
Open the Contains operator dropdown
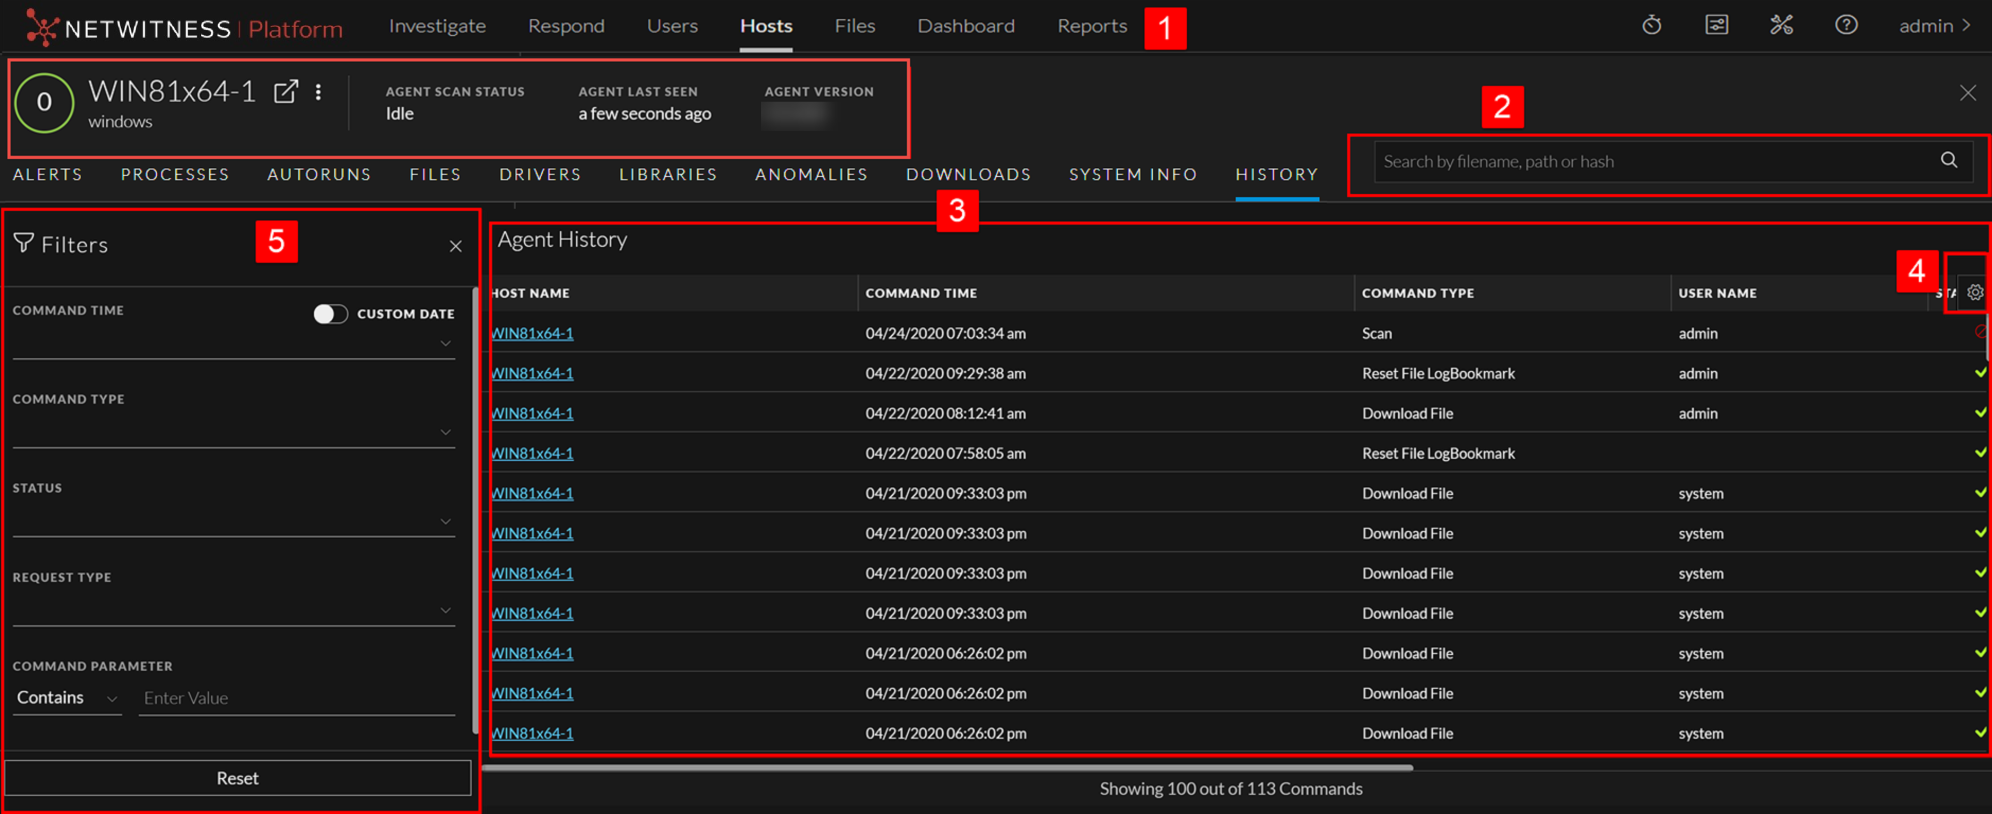click(67, 698)
